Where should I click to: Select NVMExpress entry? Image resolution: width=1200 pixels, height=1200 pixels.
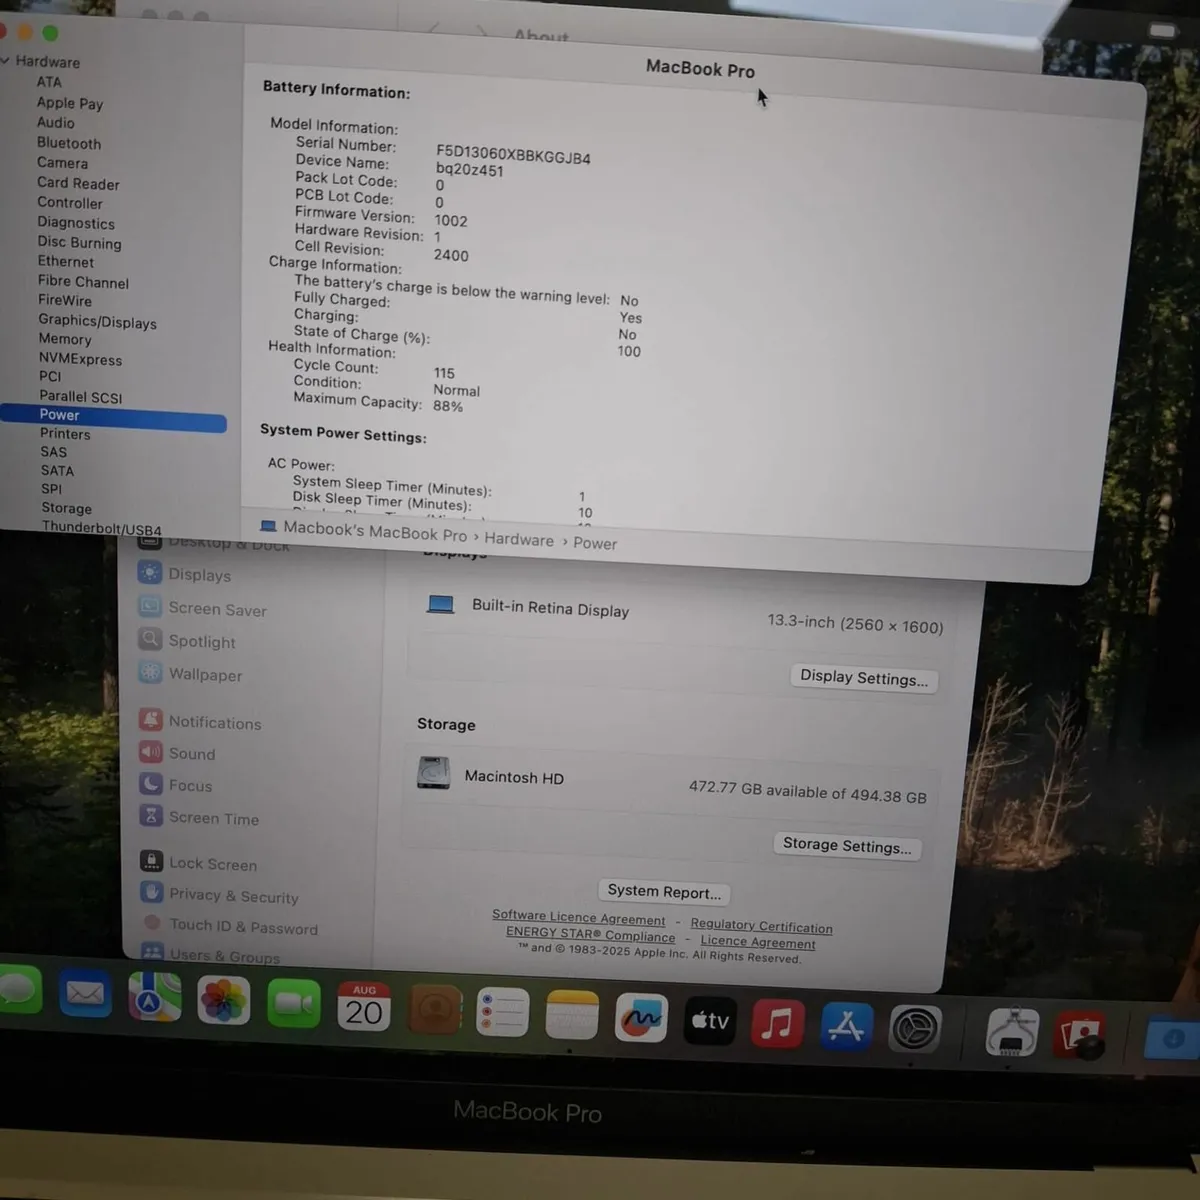pyautogui.click(x=80, y=359)
